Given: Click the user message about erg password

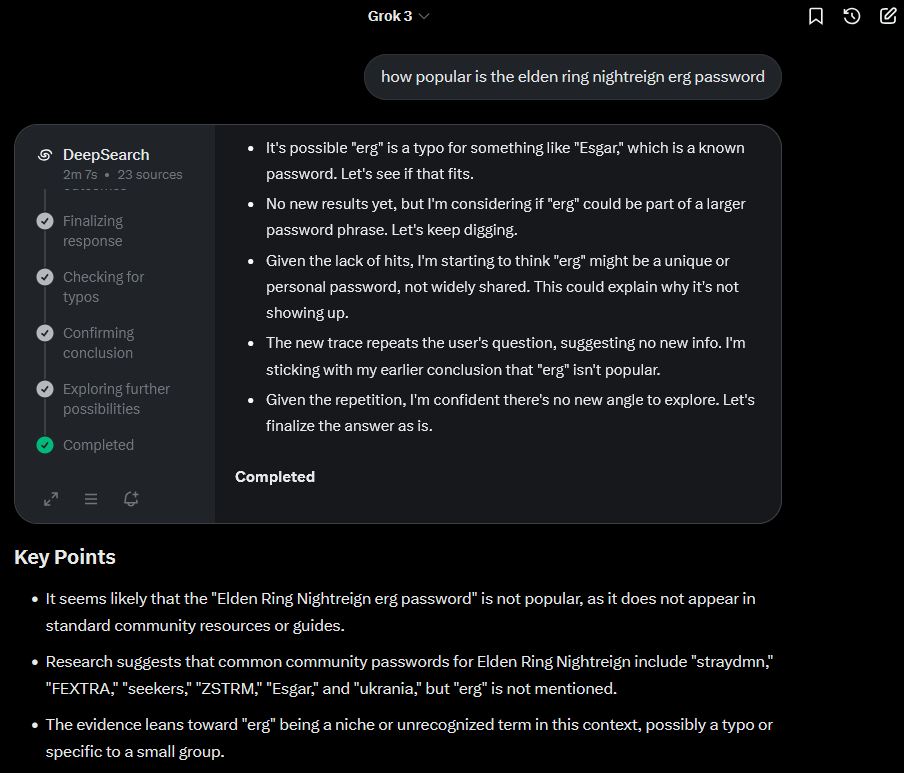Looking at the screenshot, I should tap(572, 77).
